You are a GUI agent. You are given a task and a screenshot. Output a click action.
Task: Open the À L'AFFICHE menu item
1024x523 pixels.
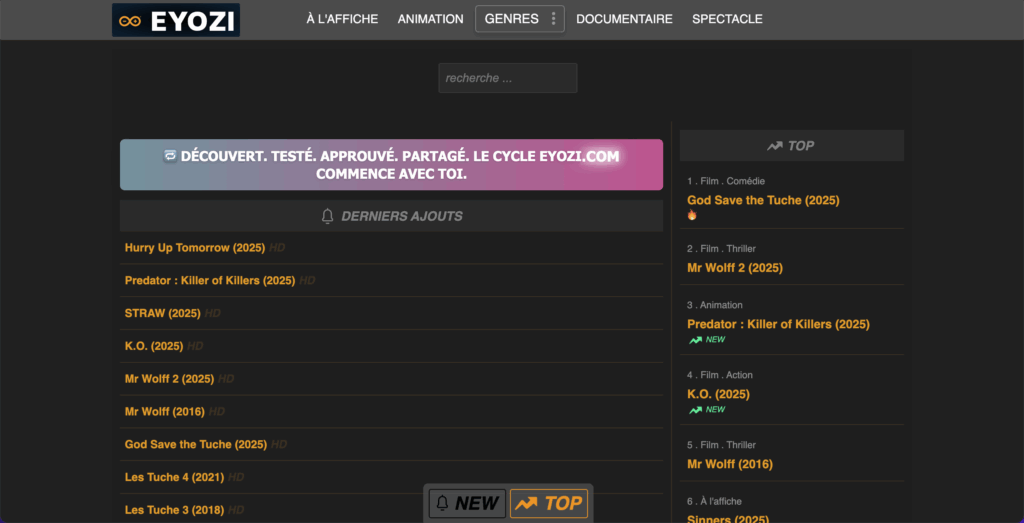[x=342, y=19]
